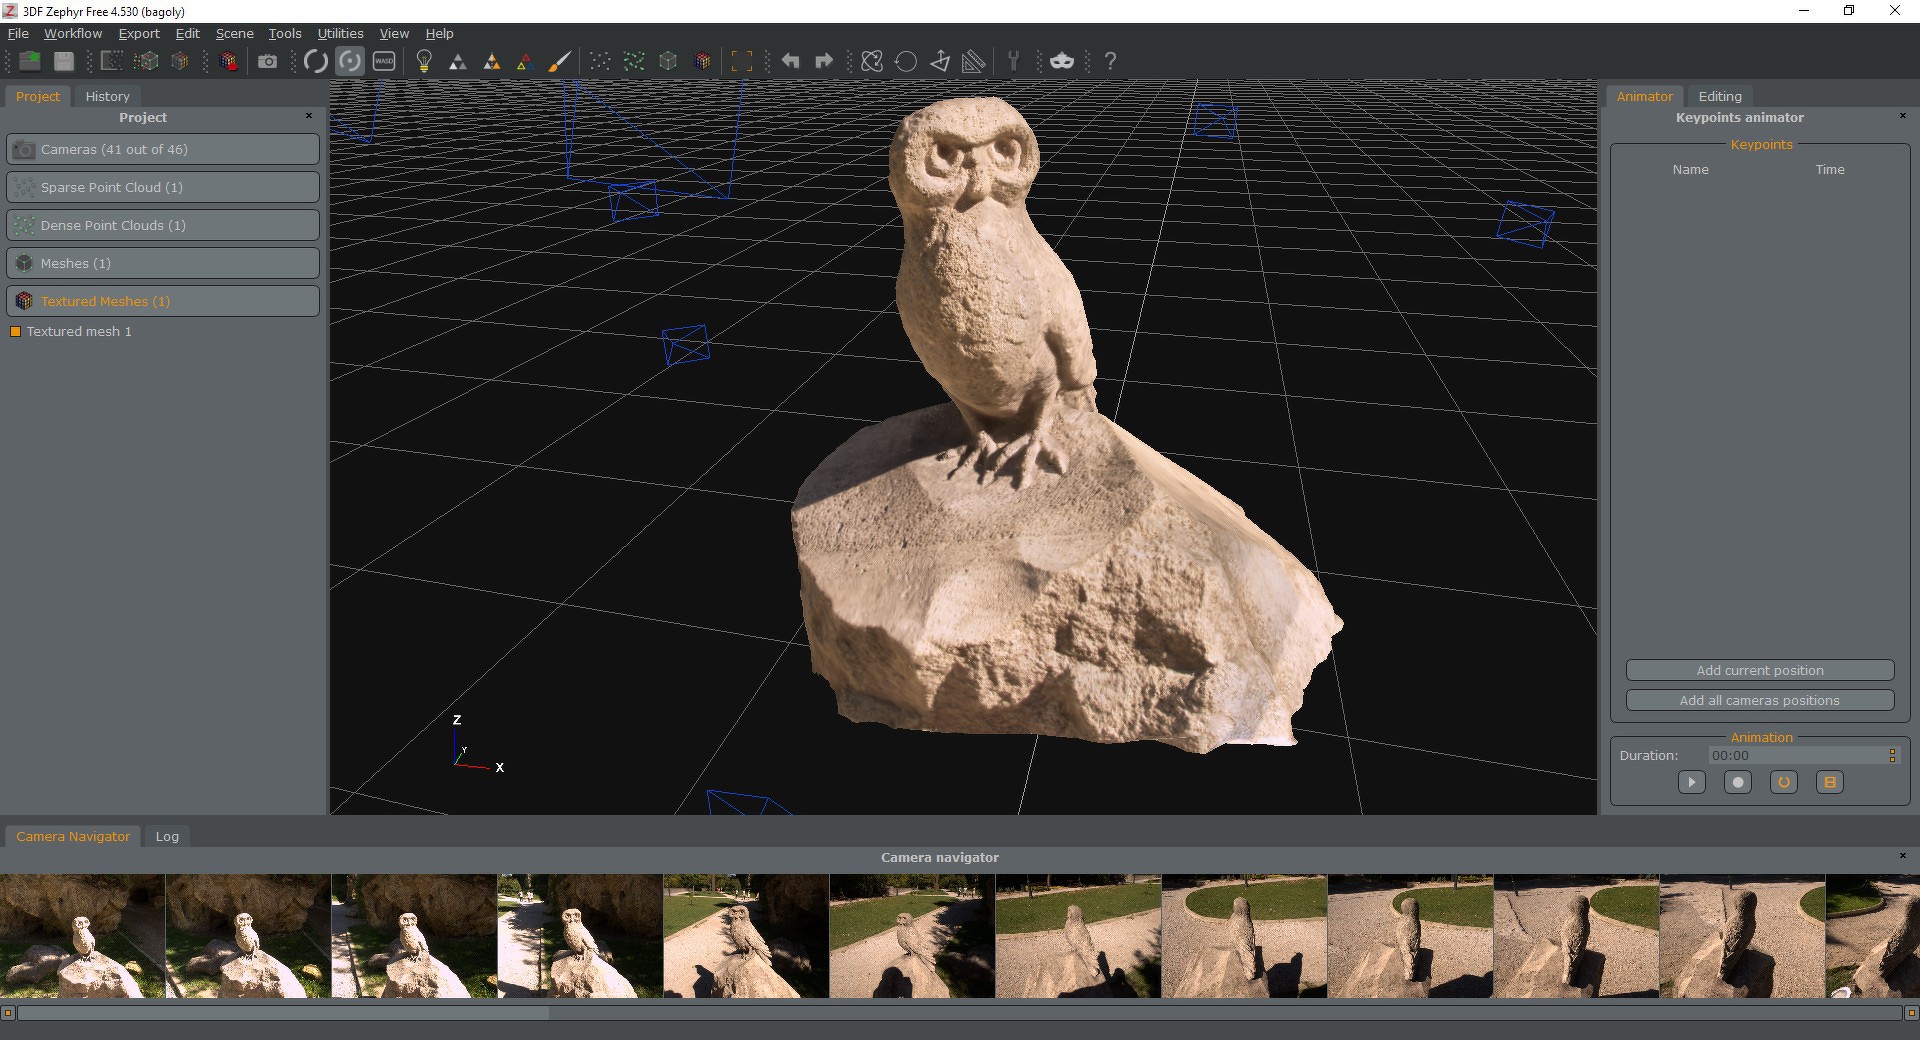Expand the Cameras (41 out of 46) section
Screen dimensions: 1920x1040
(x=163, y=150)
